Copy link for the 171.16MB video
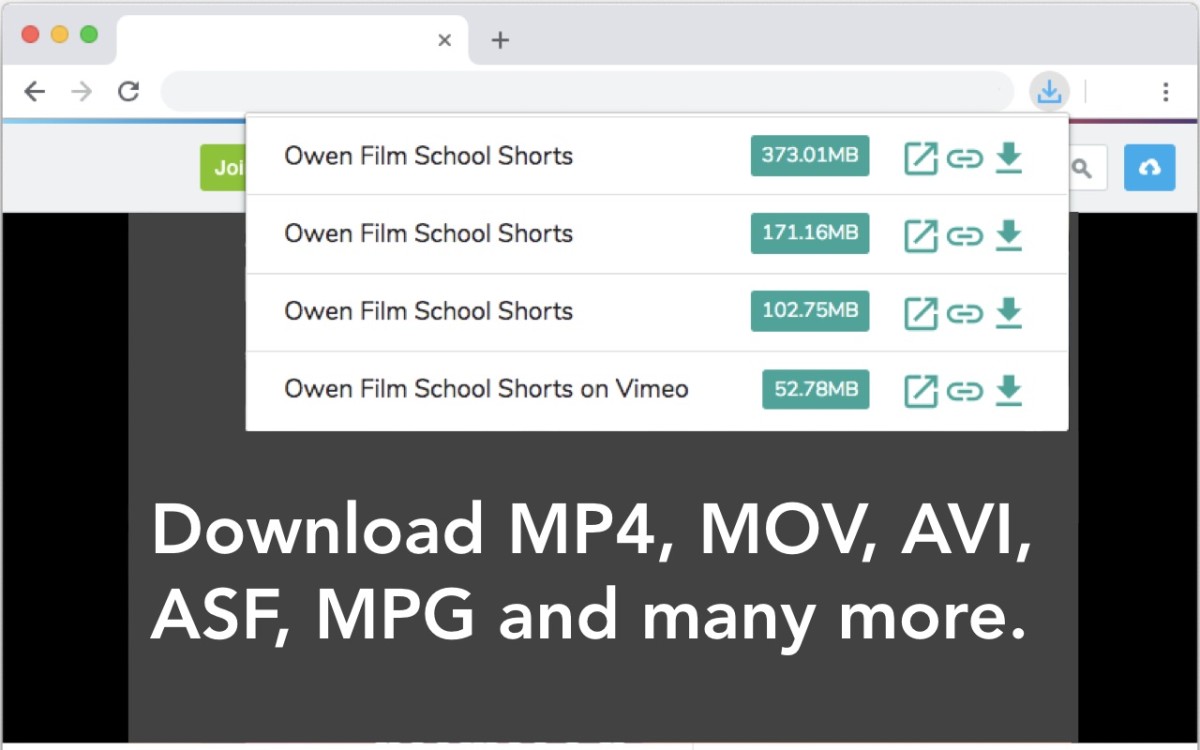The width and height of the screenshot is (1200, 750). 964,236
